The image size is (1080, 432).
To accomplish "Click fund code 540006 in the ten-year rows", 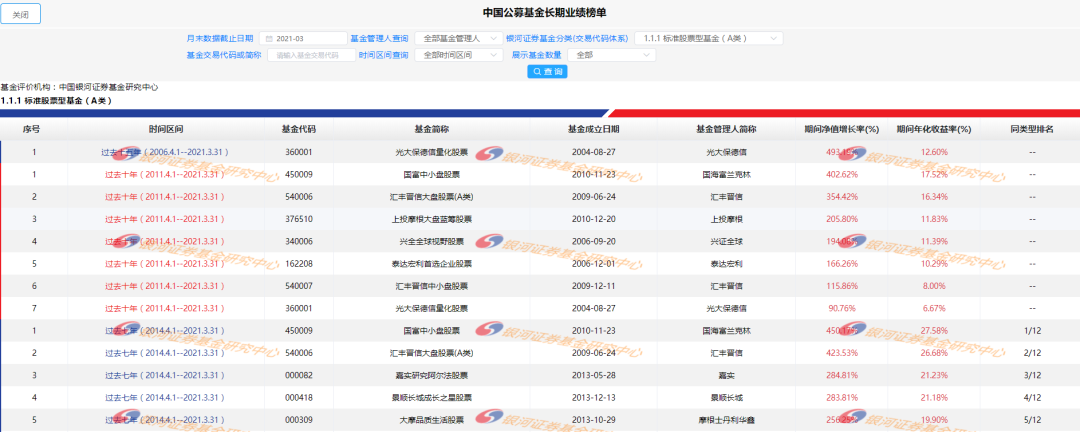I will (x=299, y=196).
